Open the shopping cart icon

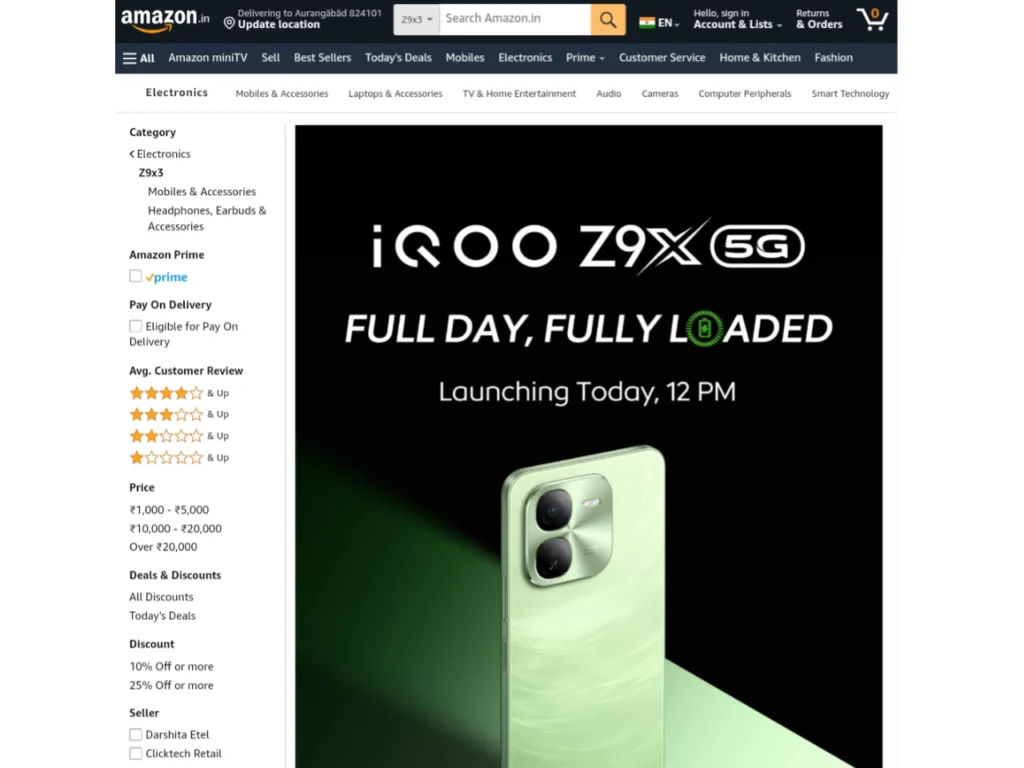click(872, 19)
